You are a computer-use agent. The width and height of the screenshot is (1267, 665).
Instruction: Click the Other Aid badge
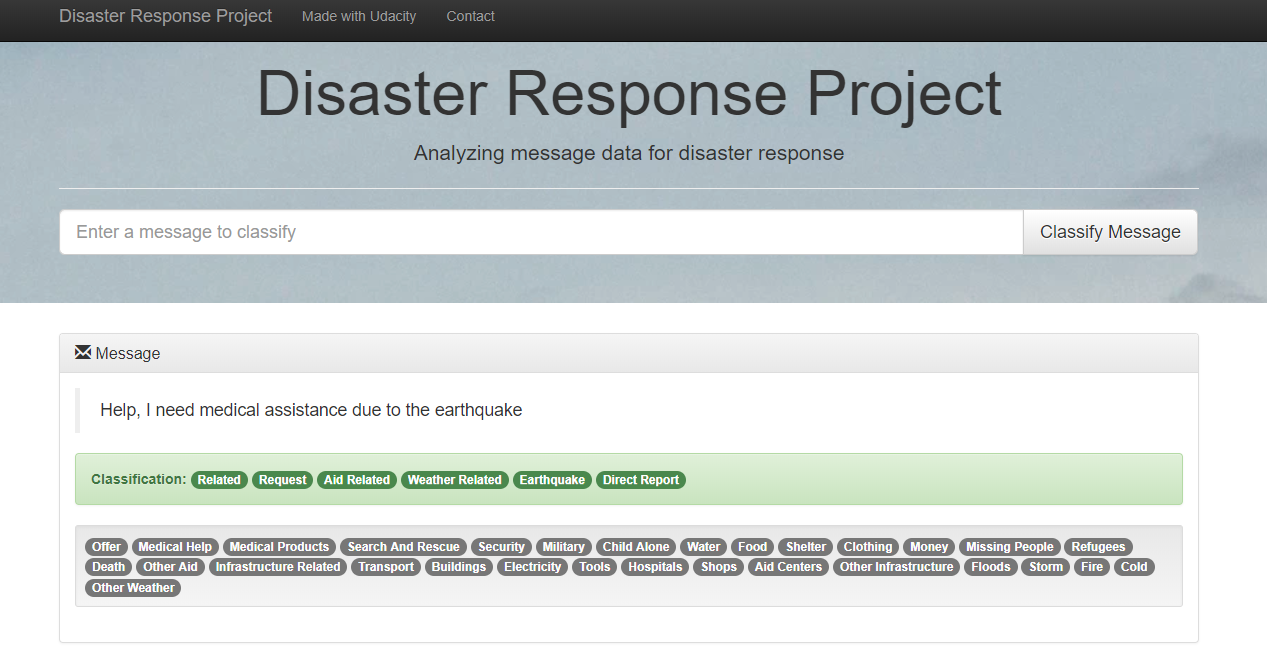(171, 567)
